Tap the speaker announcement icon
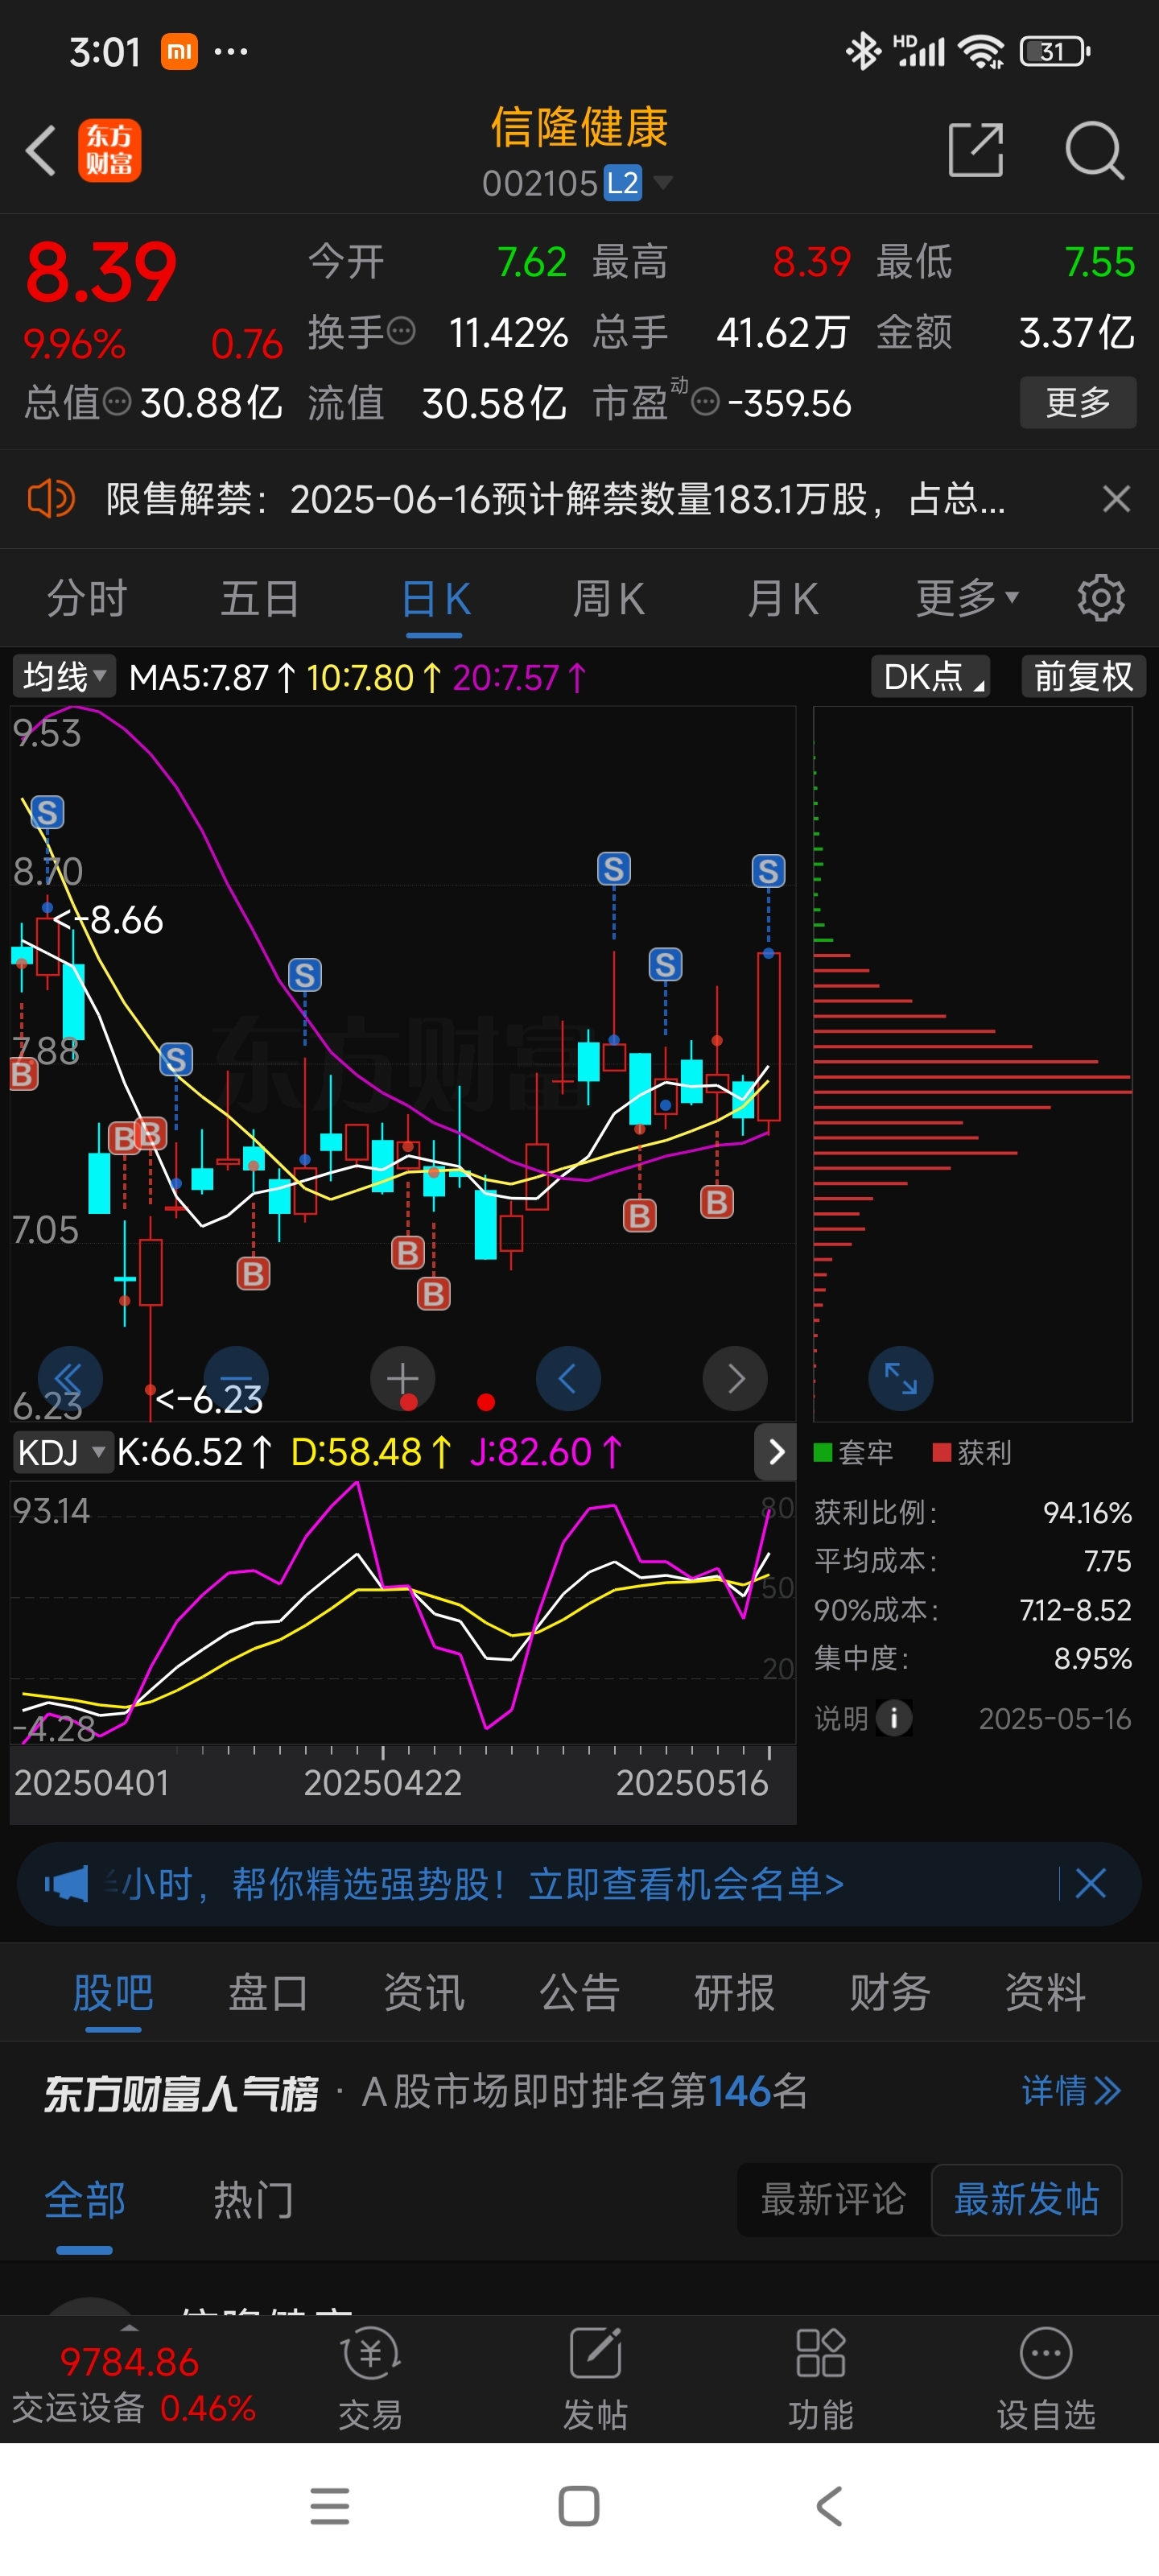This screenshot has width=1159, height=2576. 50,498
